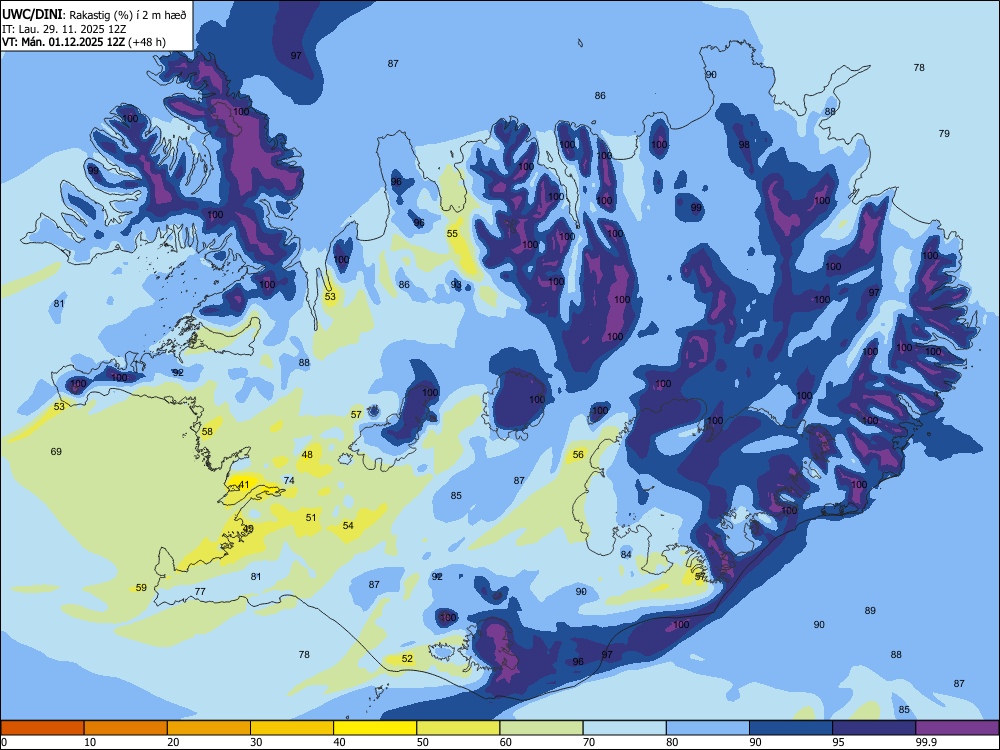Click the humidity value '69' over the sea
Image resolution: width=1000 pixels, height=750 pixels.
56,452
